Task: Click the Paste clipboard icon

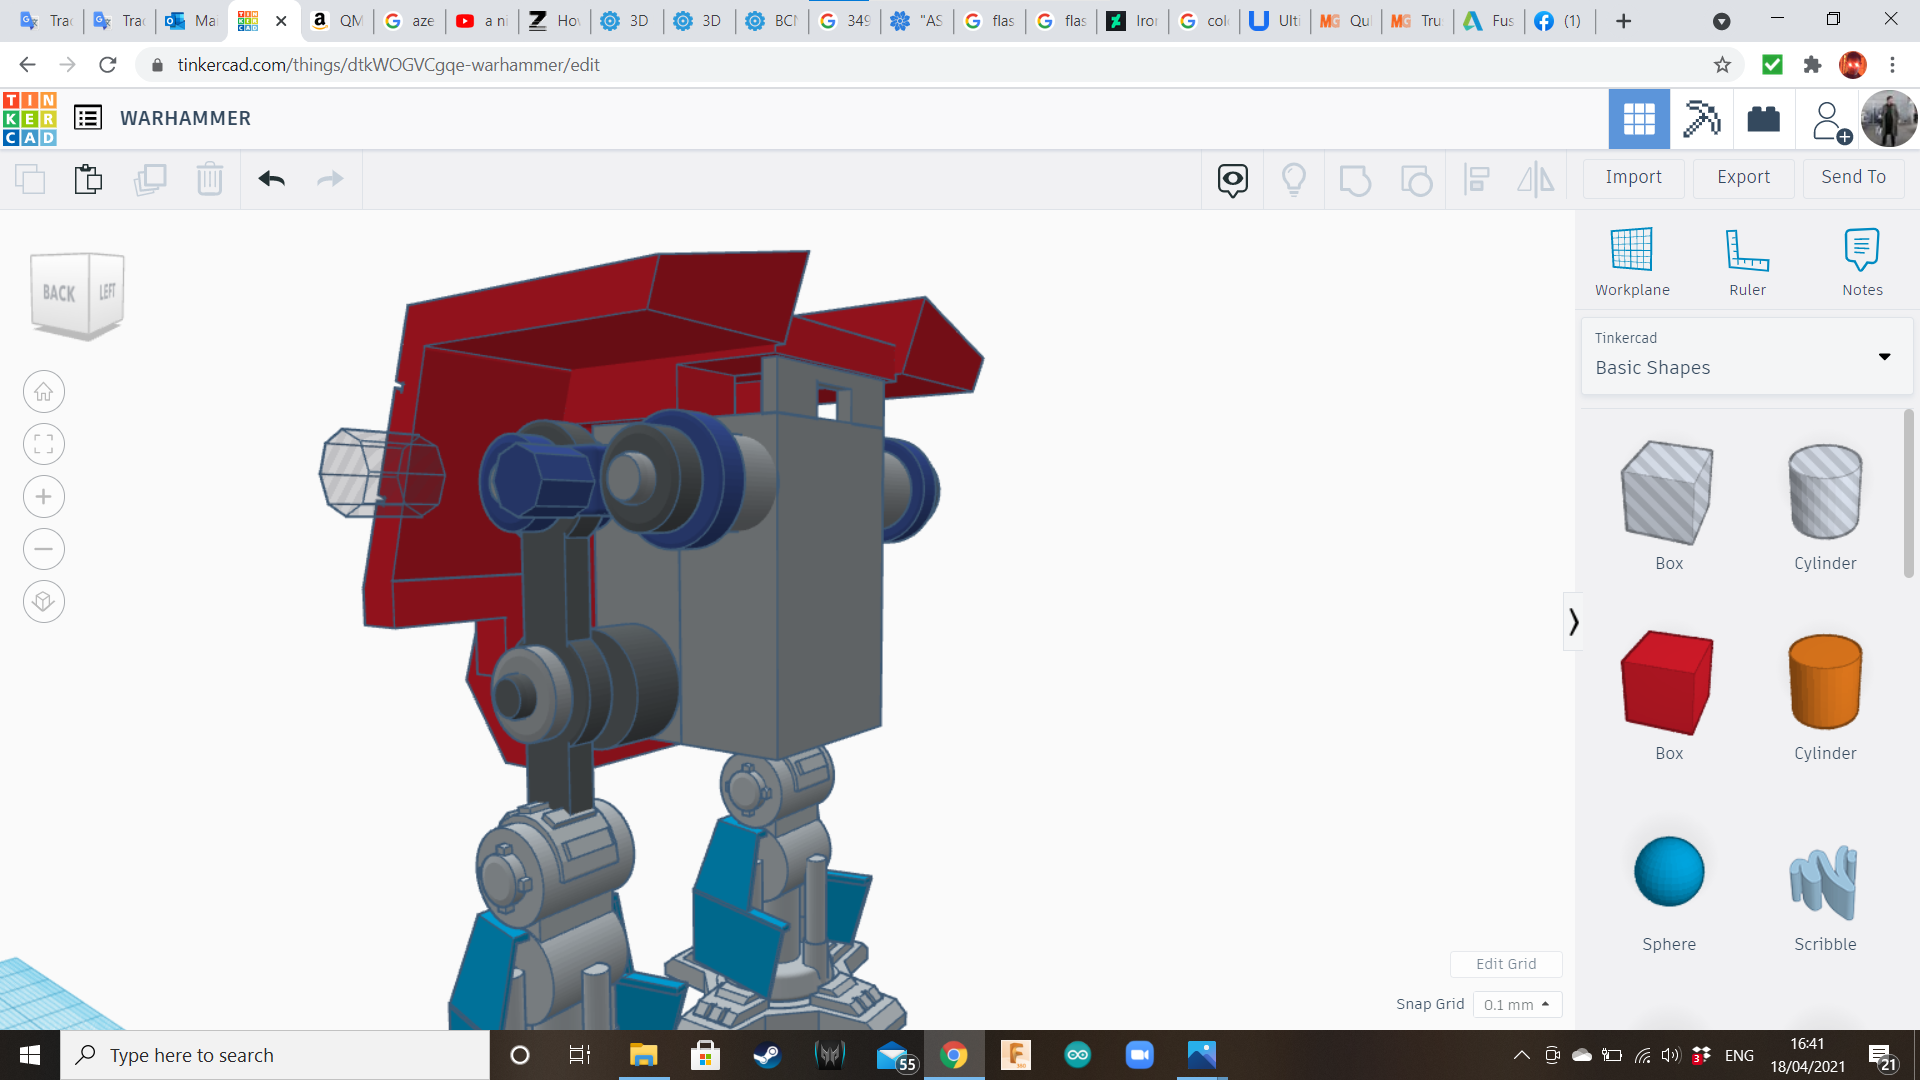Action: point(88,179)
